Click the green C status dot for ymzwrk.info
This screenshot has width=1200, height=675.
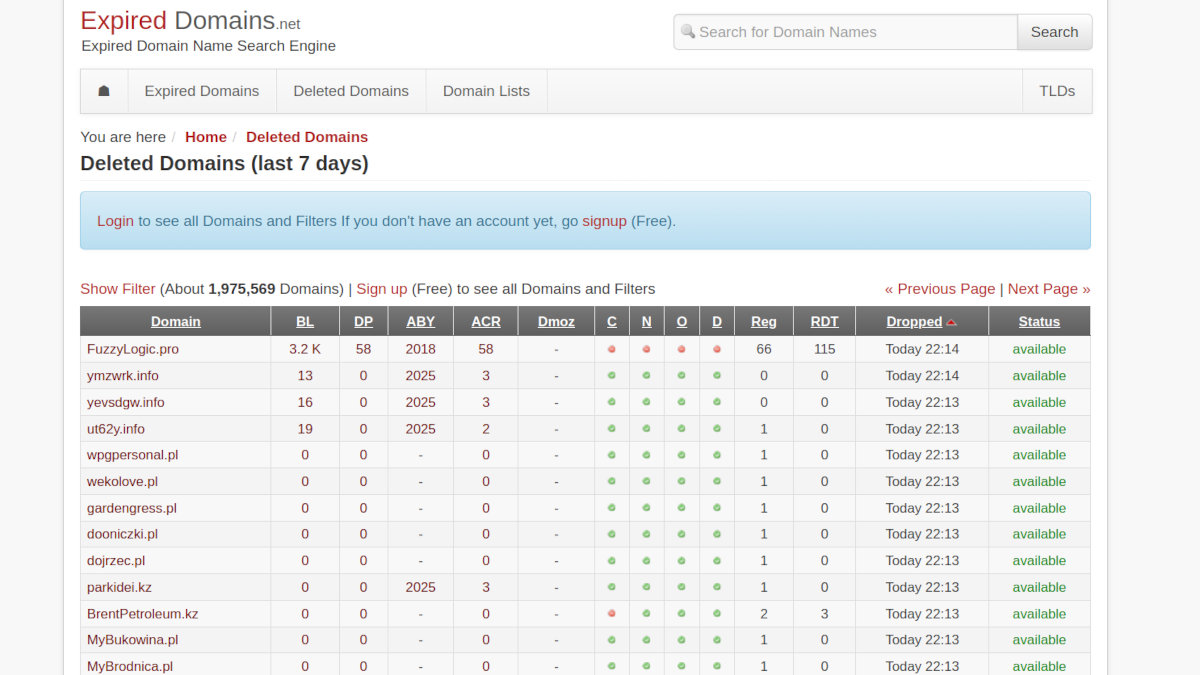(x=612, y=376)
